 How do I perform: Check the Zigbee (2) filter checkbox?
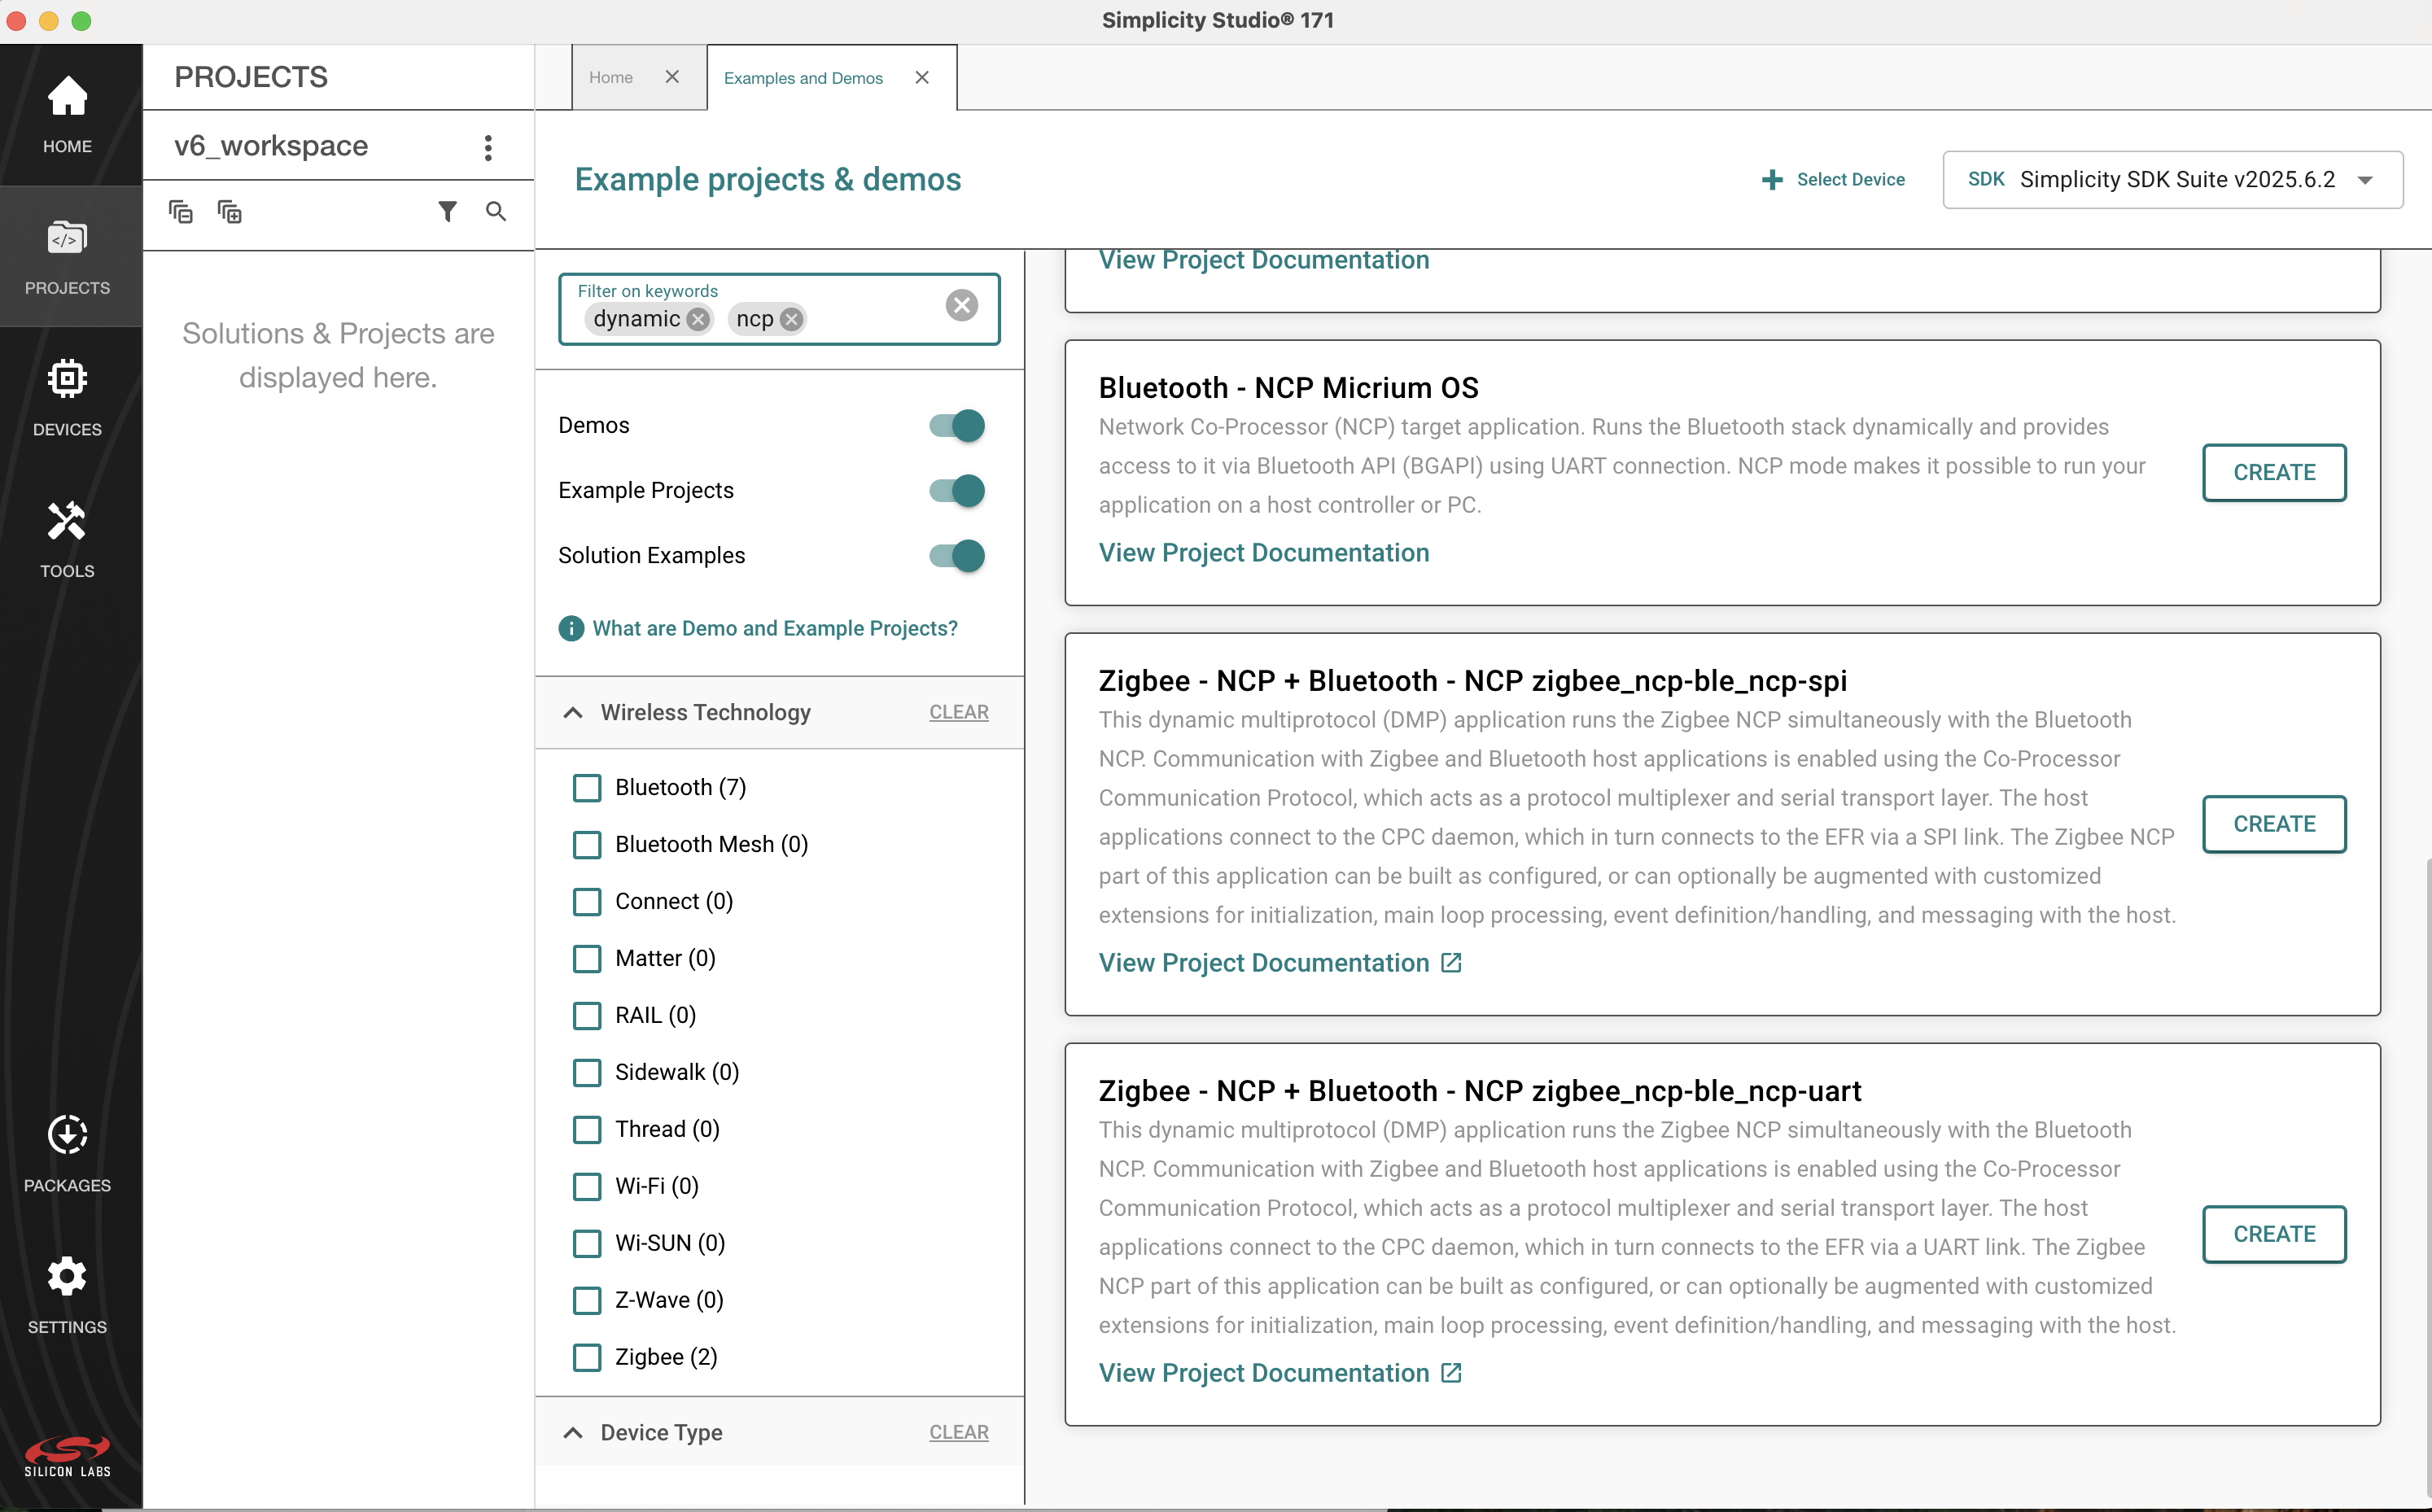[586, 1357]
